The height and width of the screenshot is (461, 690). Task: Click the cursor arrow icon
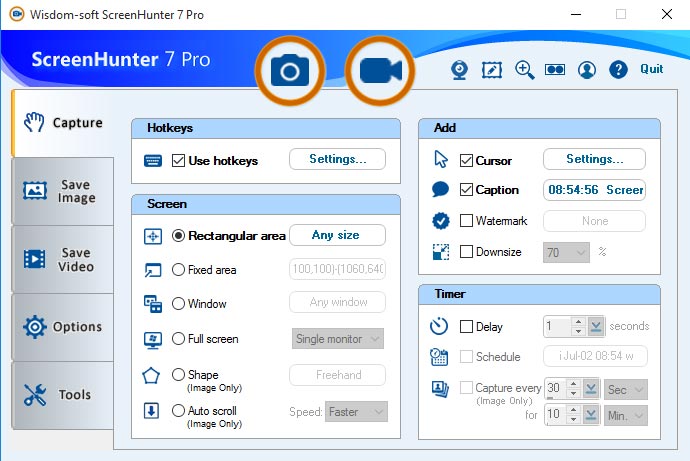[x=440, y=159]
